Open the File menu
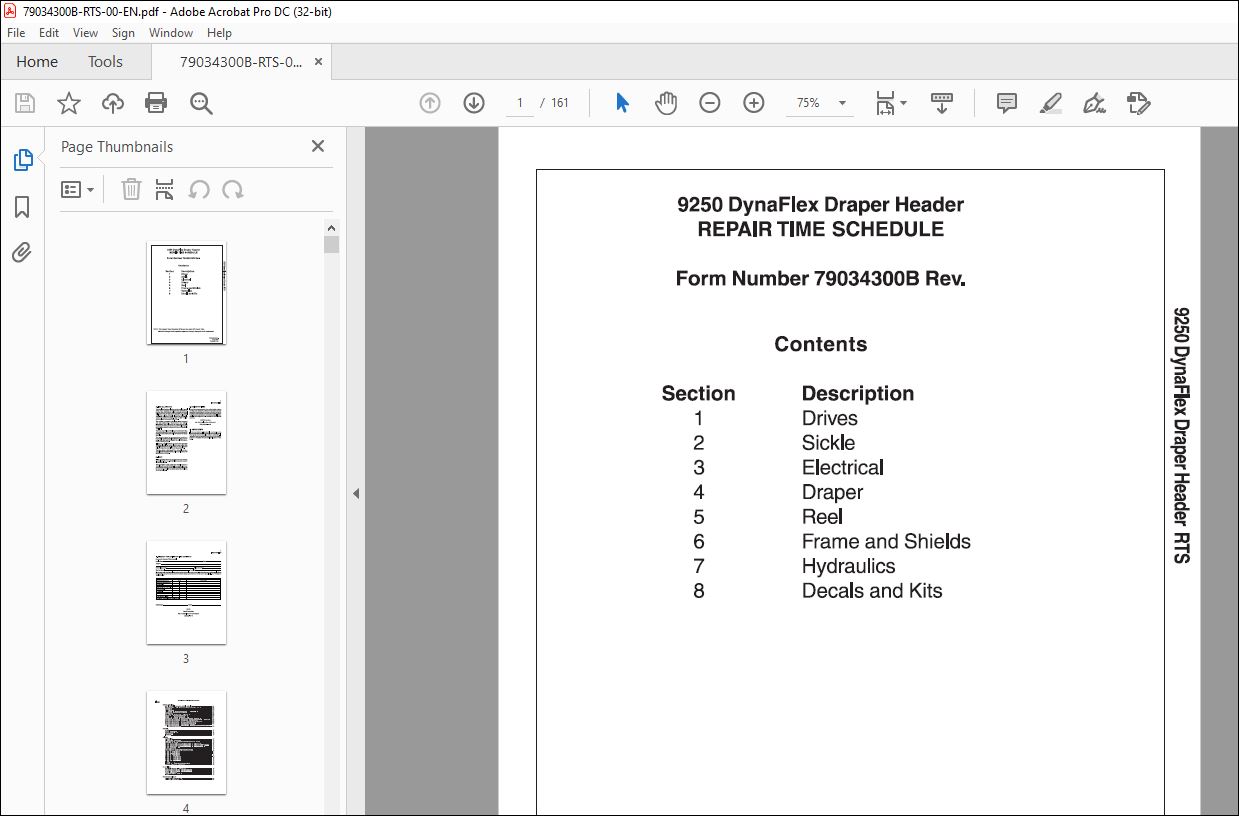1239x816 pixels. click(x=16, y=33)
